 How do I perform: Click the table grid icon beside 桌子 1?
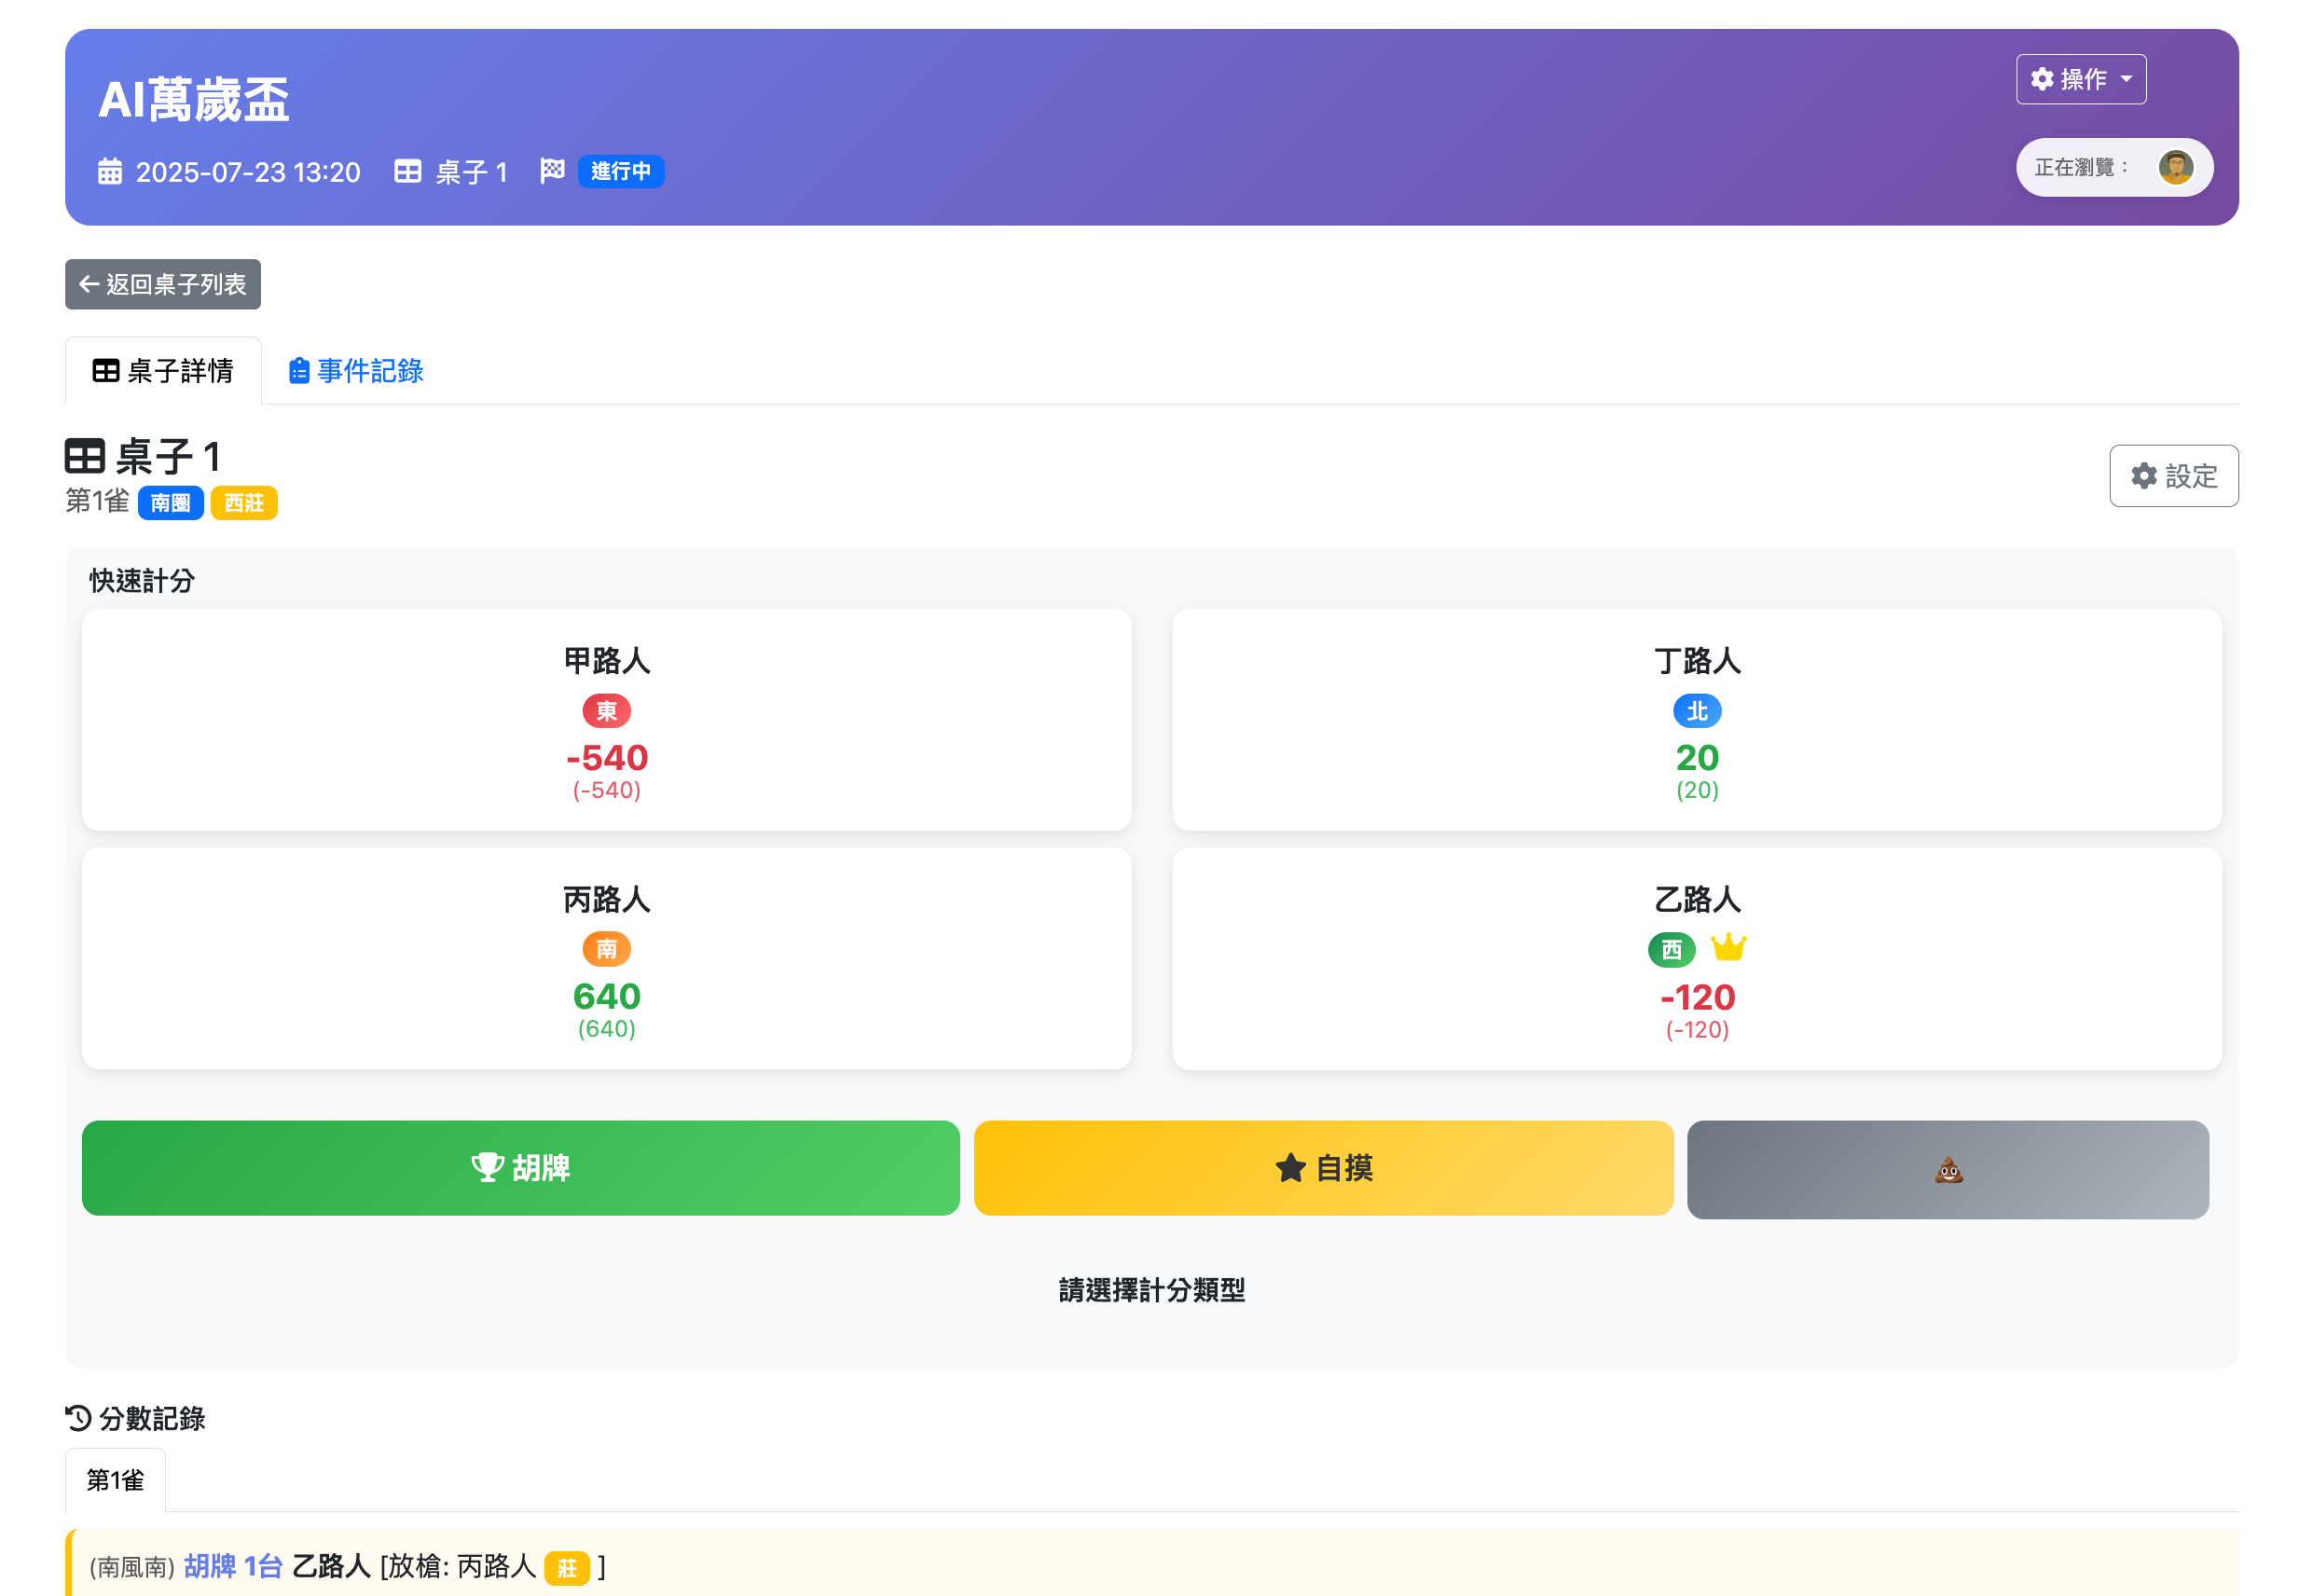click(85, 456)
